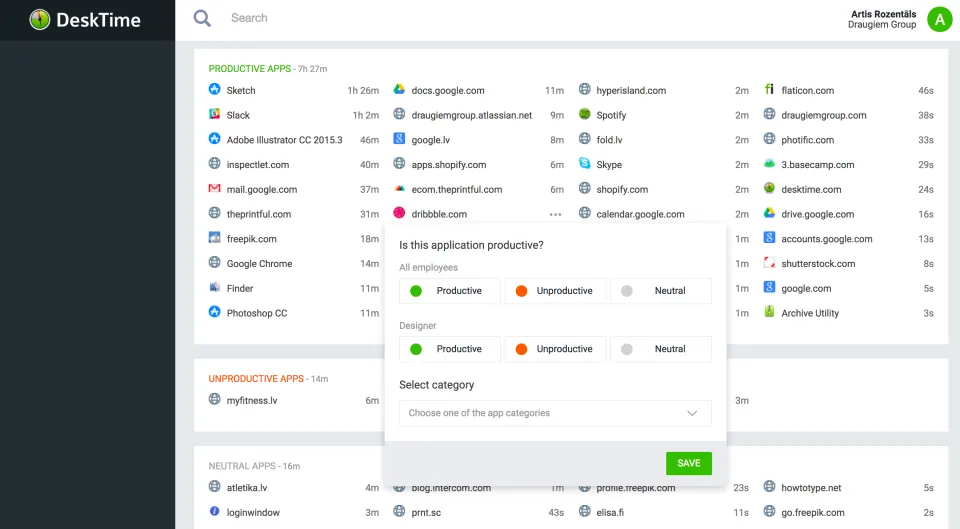Click the Finder app icon
The height and width of the screenshot is (529, 960).
[214, 287]
